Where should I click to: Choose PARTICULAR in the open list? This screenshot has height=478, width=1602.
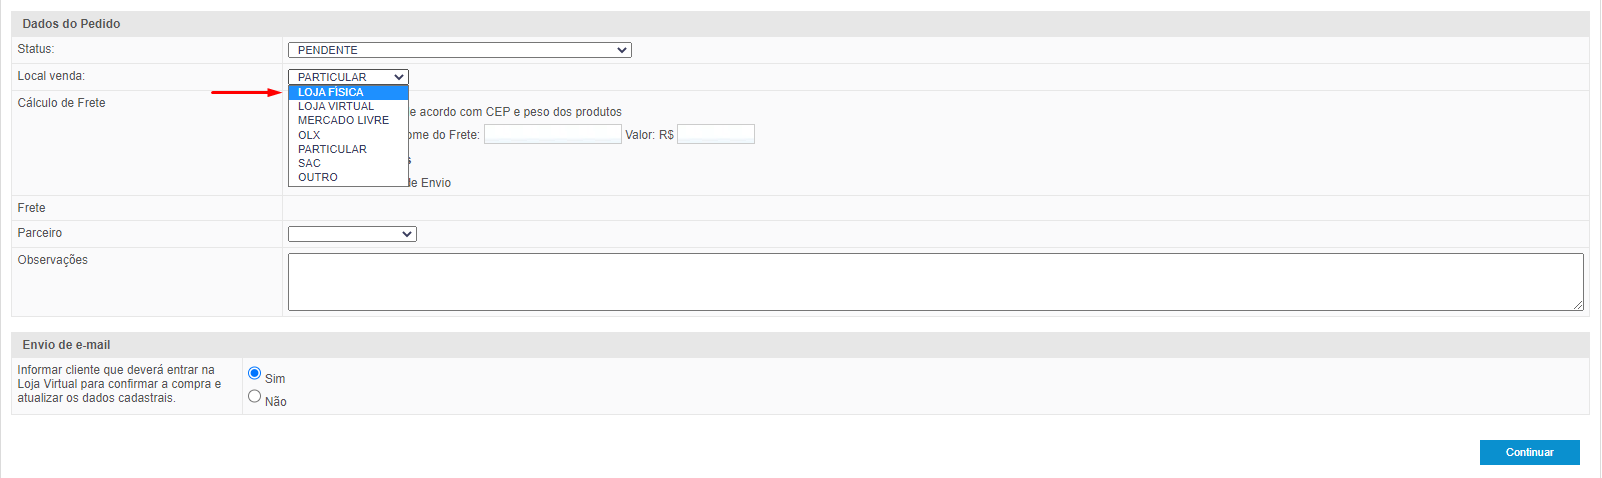coord(332,149)
